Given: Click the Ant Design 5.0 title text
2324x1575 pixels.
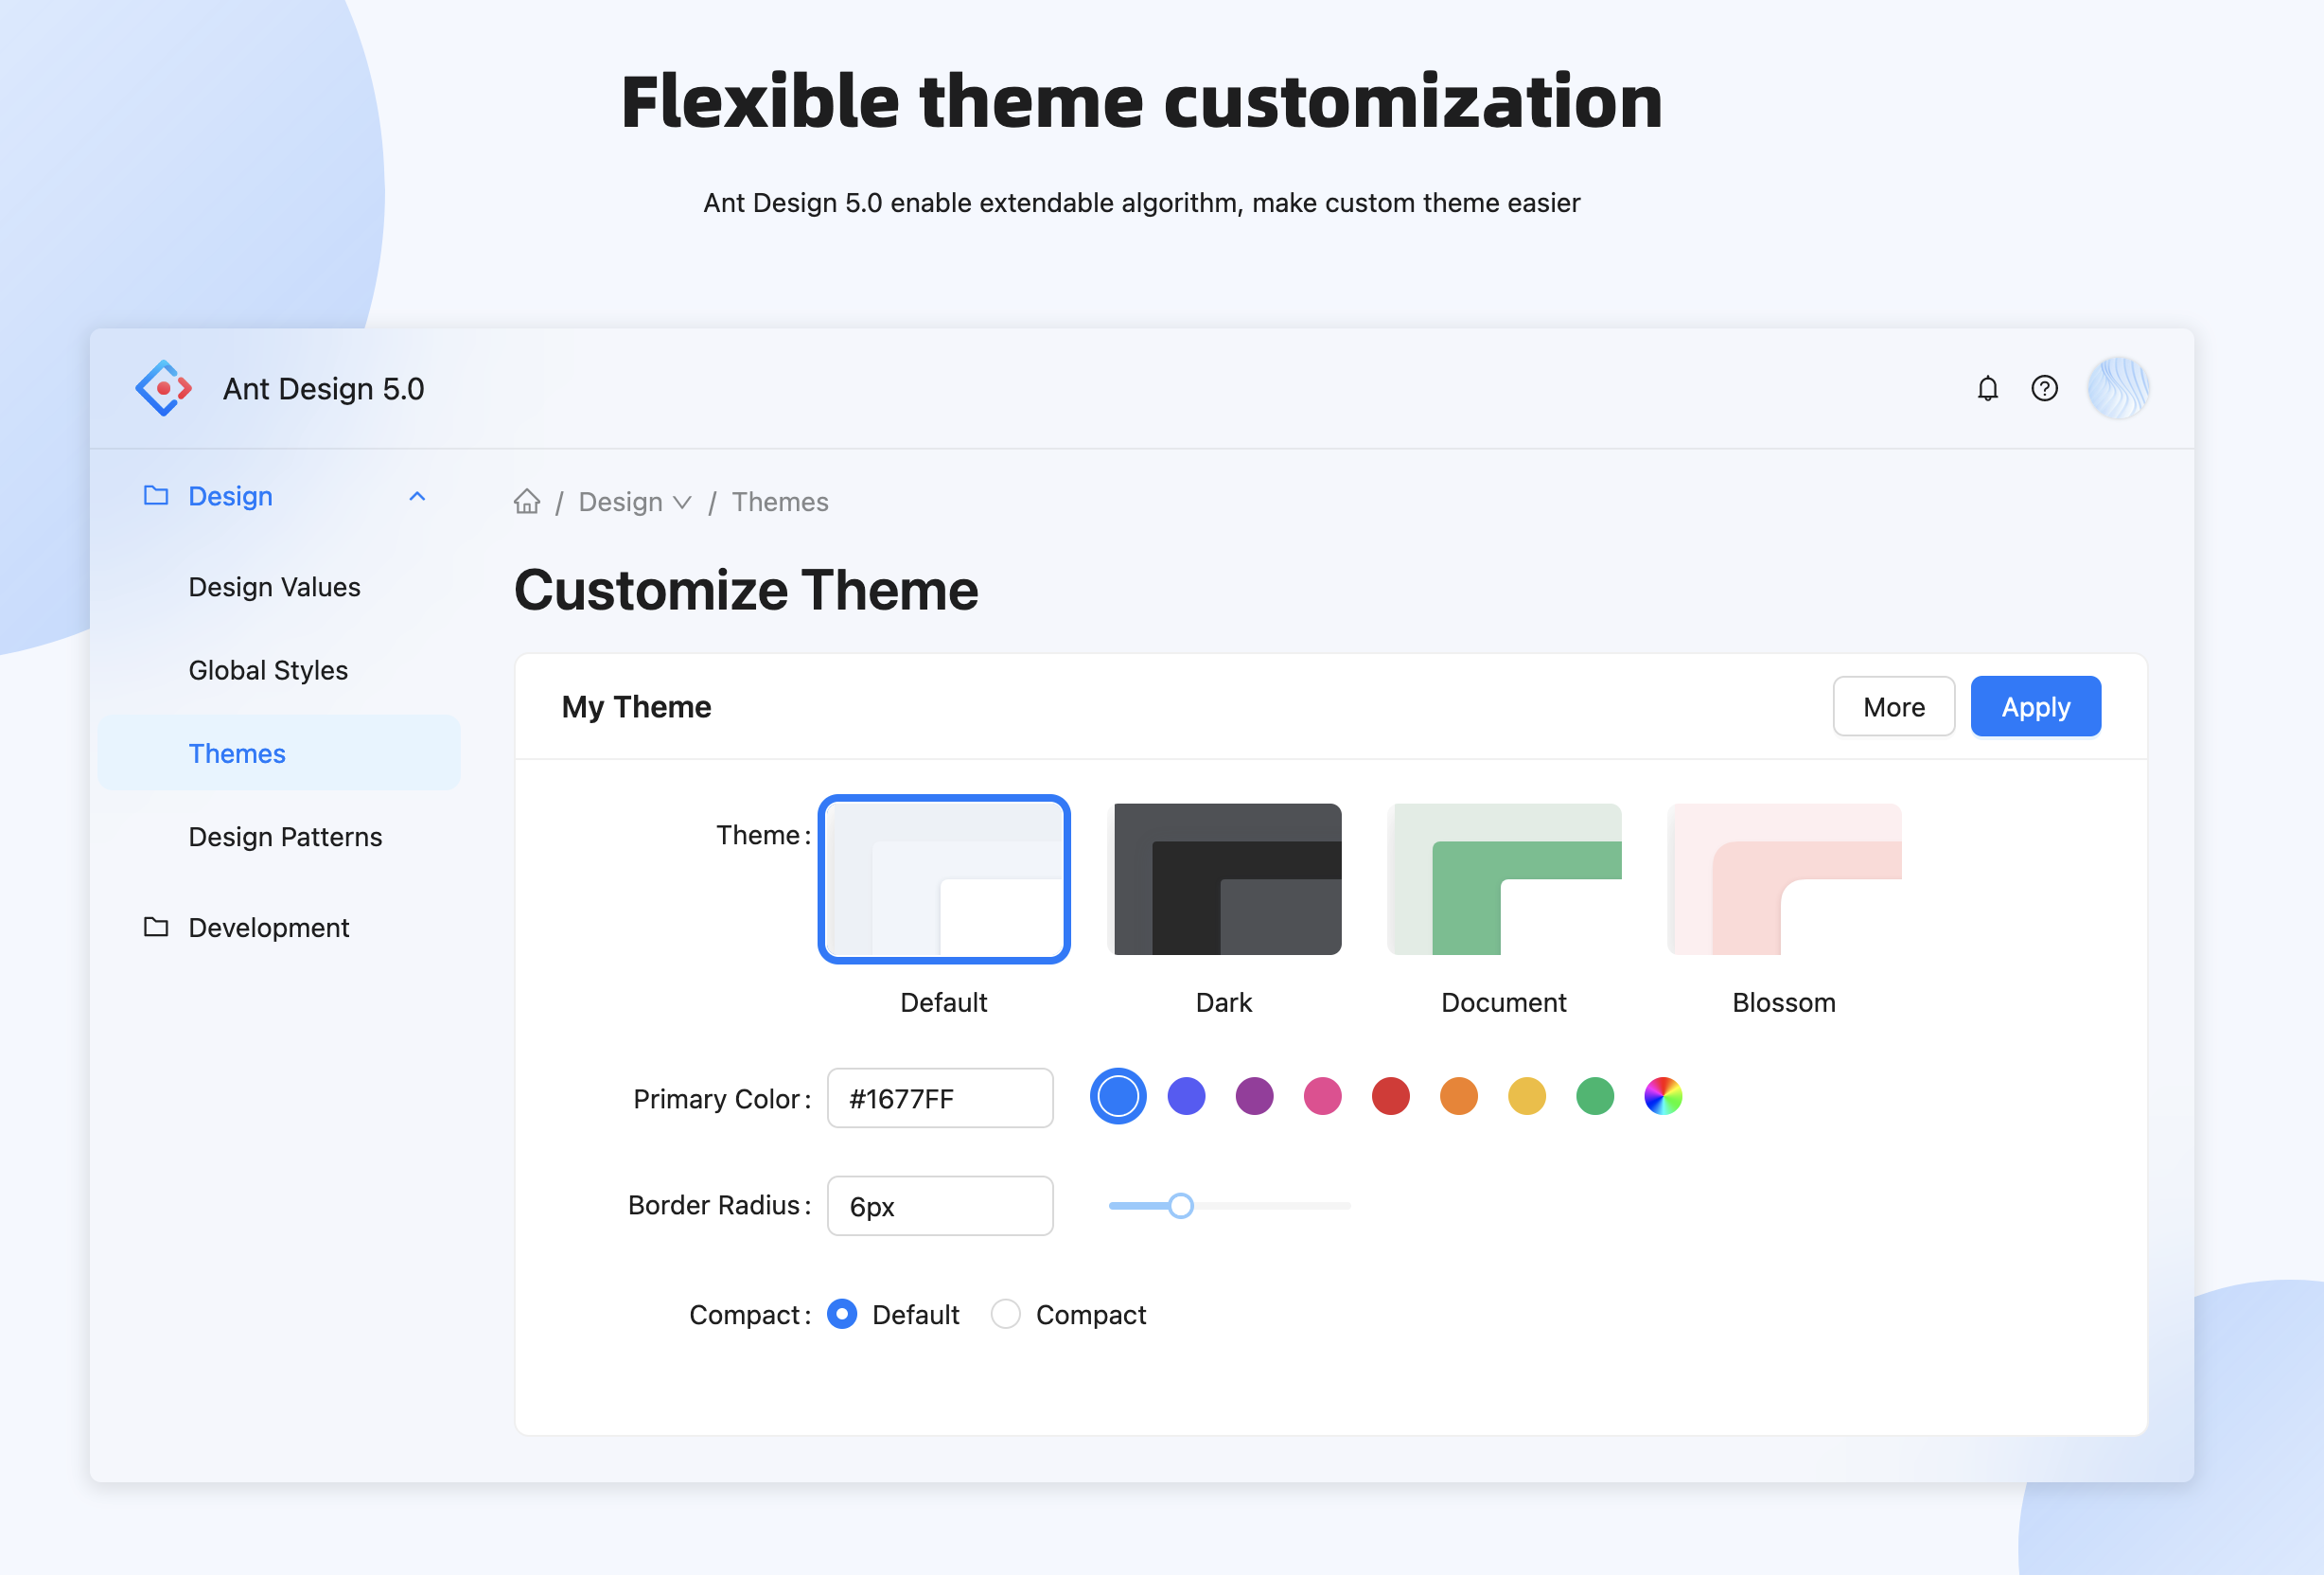Looking at the screenshot, I should (323, 389).
